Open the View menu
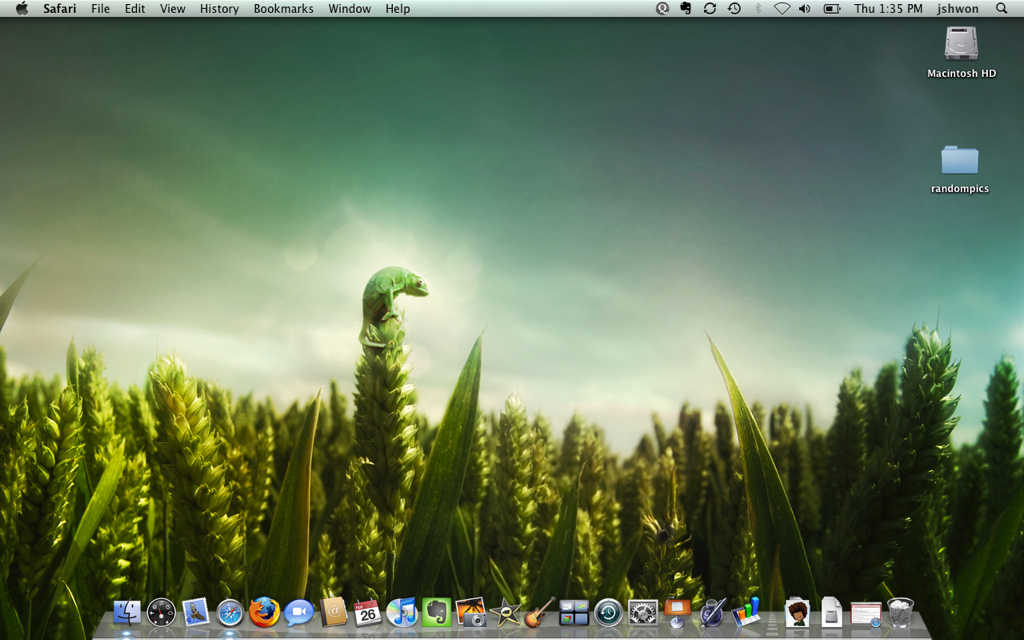The height and width of the screenshot is (640, 1024). pos(172,8)
